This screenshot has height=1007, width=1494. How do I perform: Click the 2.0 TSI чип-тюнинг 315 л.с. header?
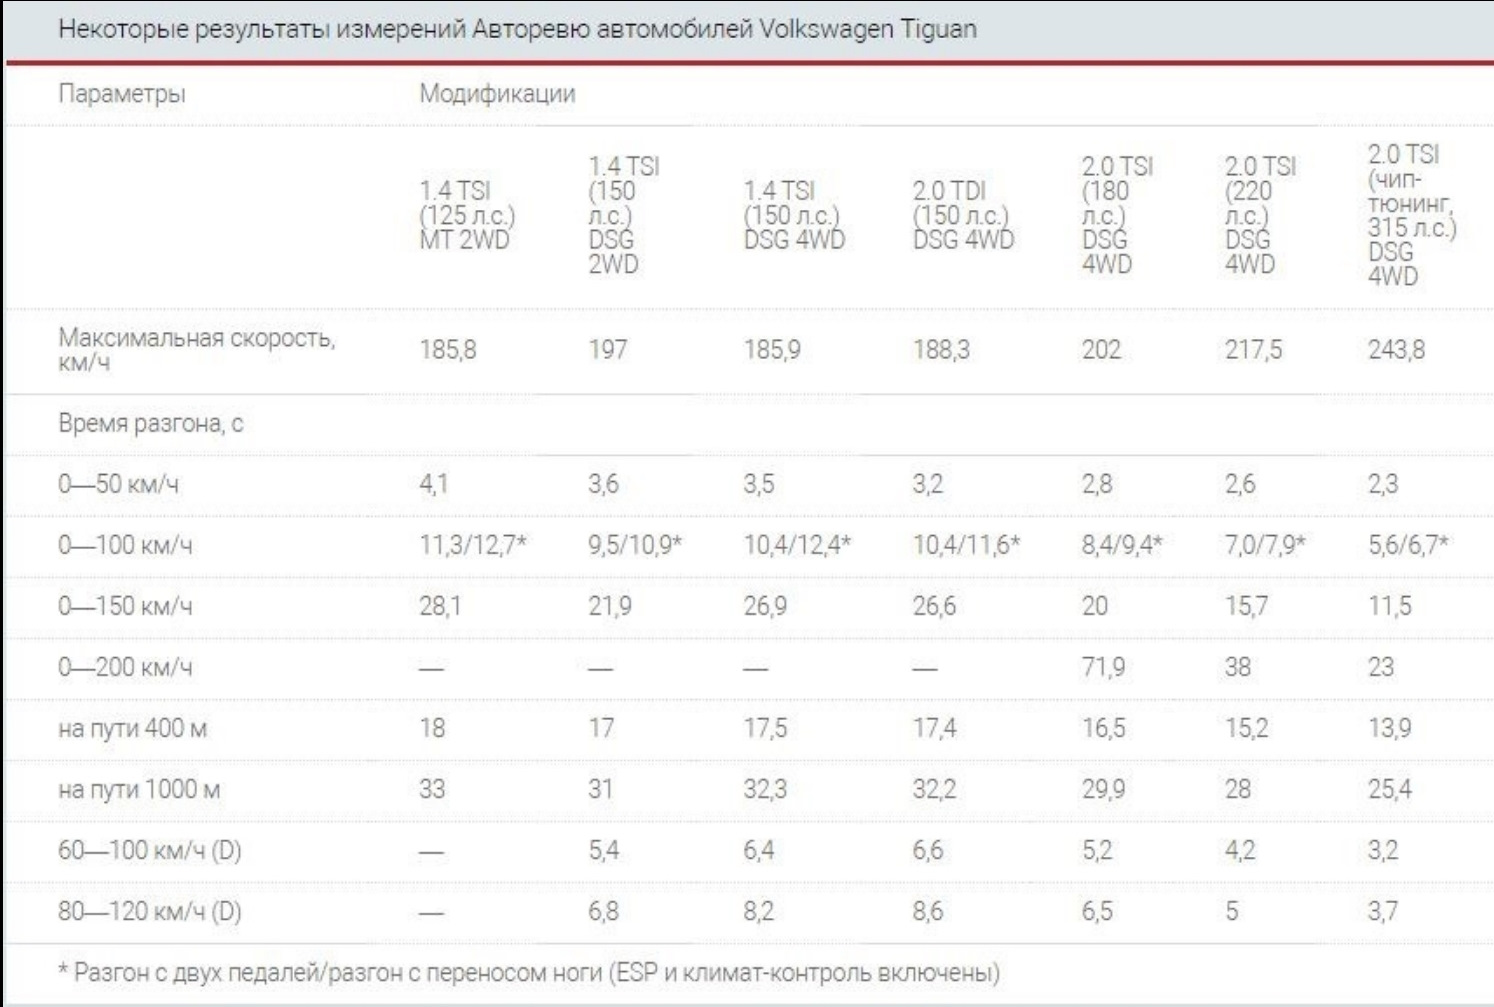pyautogui.click(x=1410, y=215)
